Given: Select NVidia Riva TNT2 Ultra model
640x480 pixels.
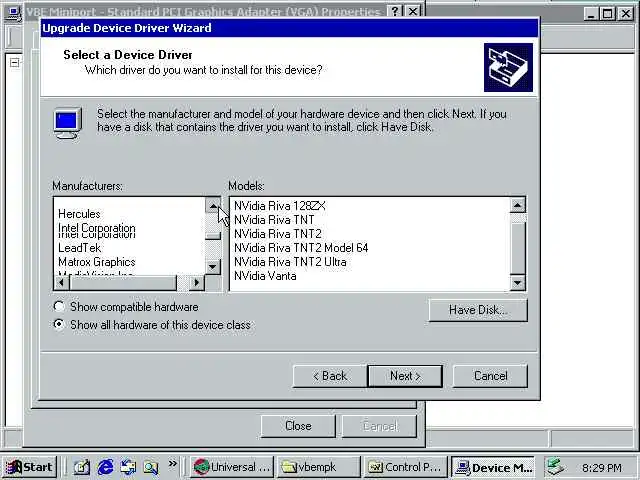Looking at the screenshot, I should (290, 262).
